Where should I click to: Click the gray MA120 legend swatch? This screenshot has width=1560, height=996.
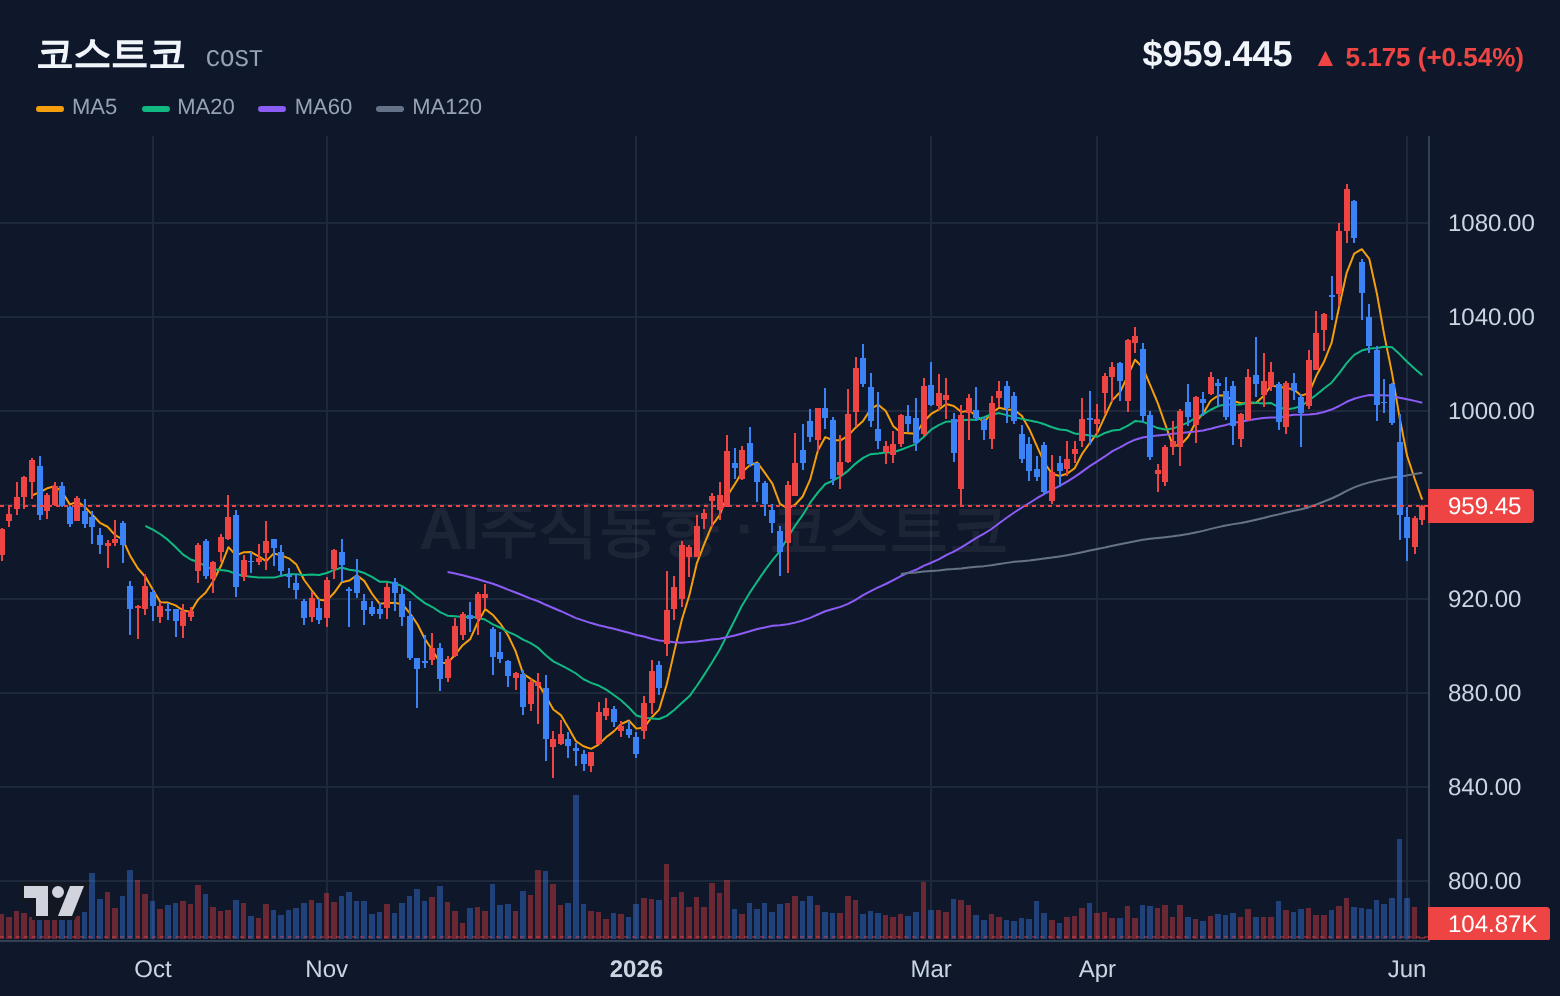(390, 108)
